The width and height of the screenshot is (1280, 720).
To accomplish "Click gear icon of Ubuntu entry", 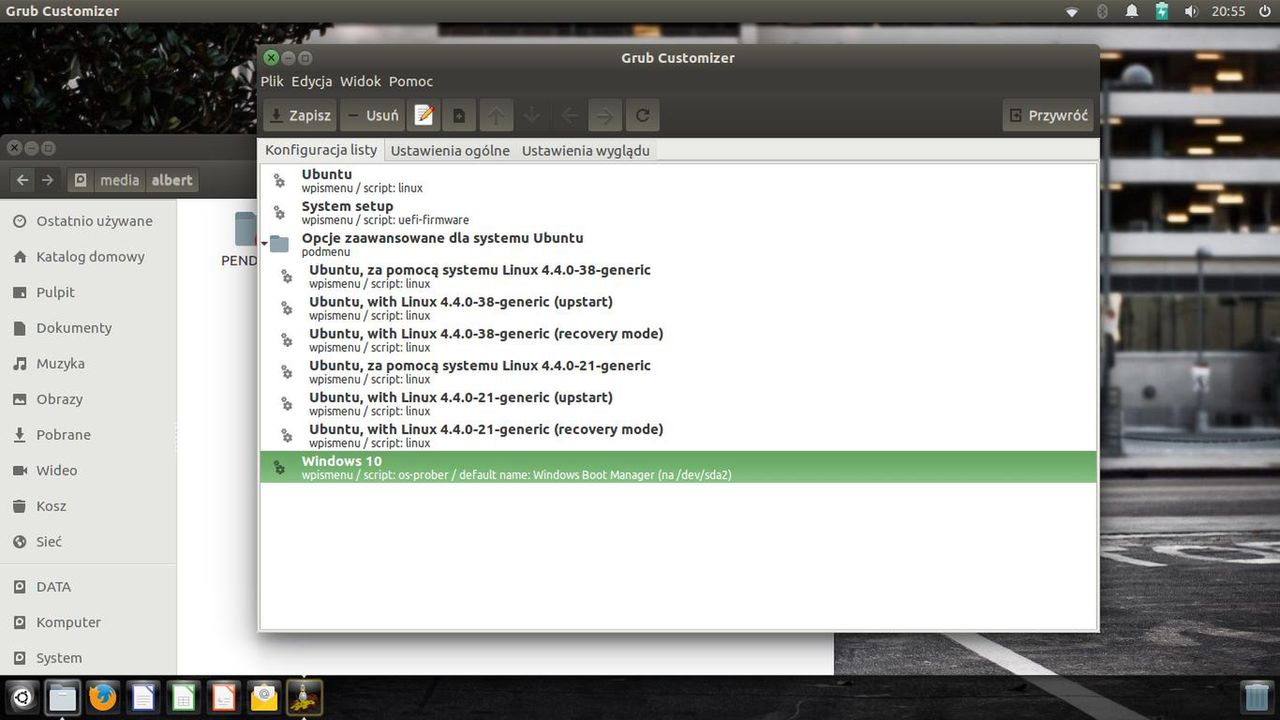I will click(279, 181).
